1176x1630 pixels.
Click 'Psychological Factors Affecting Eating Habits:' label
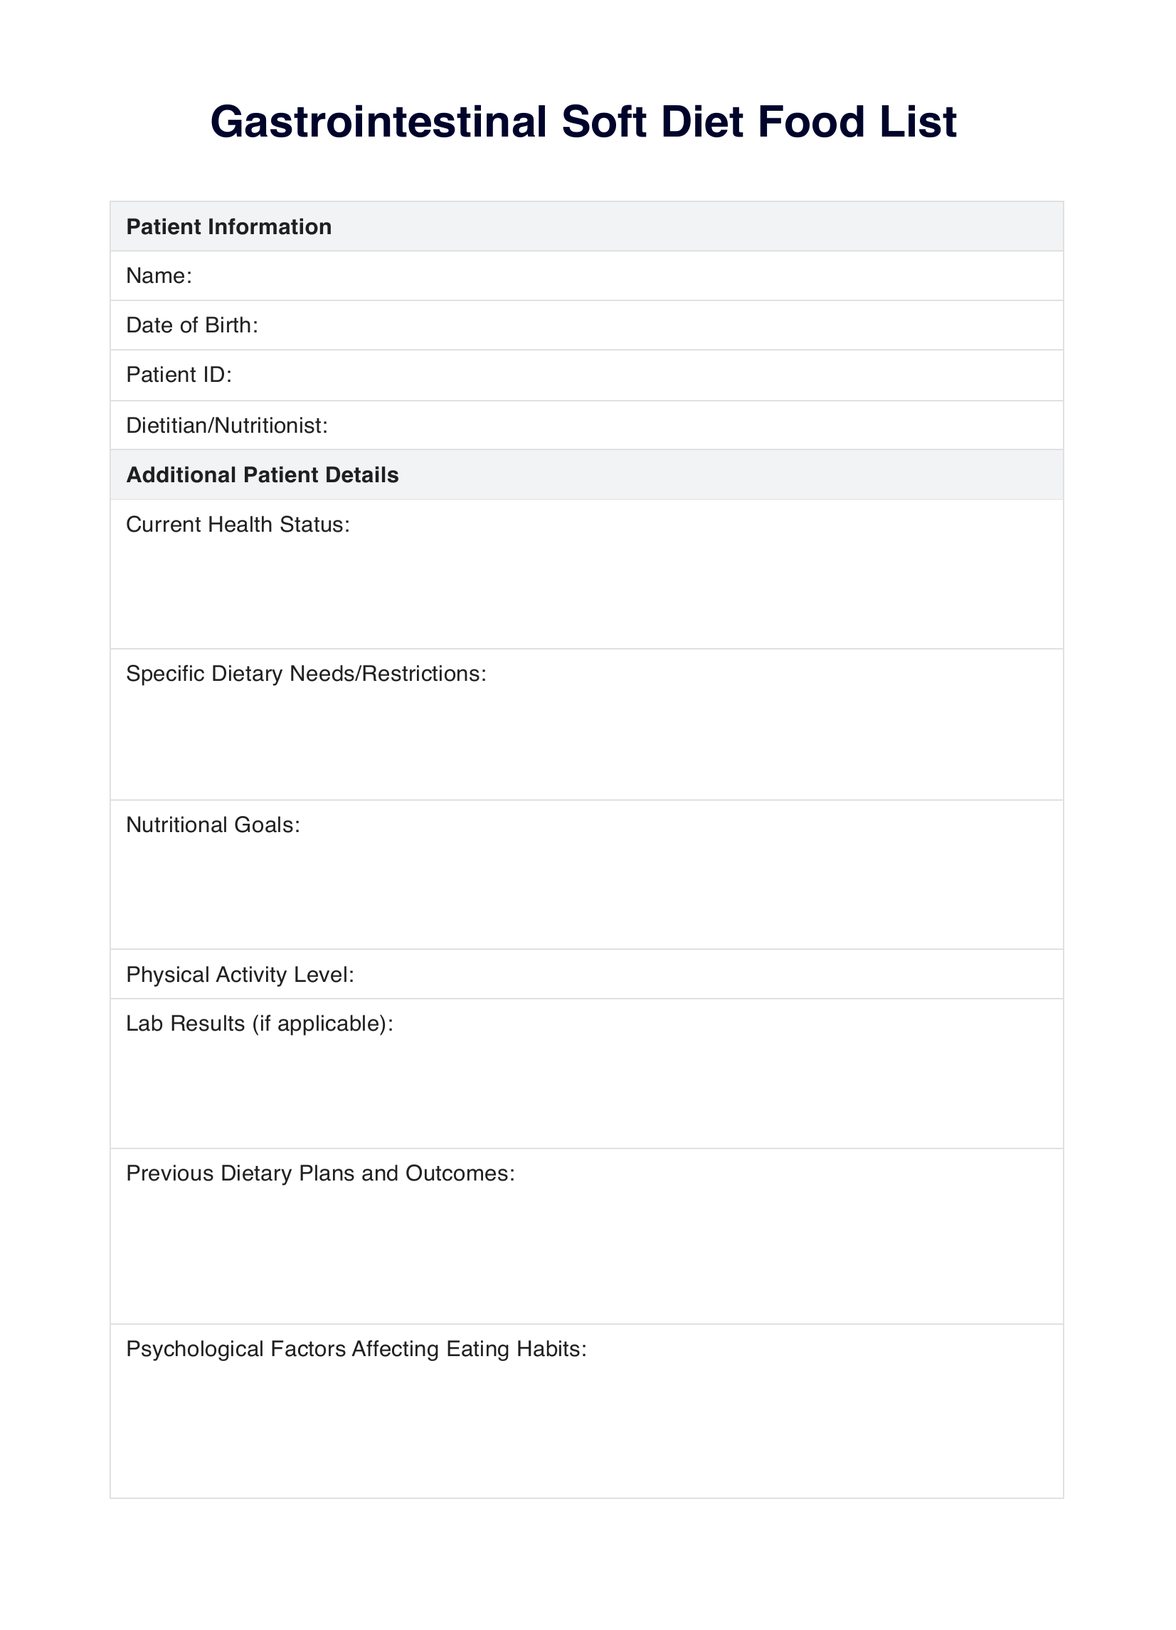(356, 1350)
